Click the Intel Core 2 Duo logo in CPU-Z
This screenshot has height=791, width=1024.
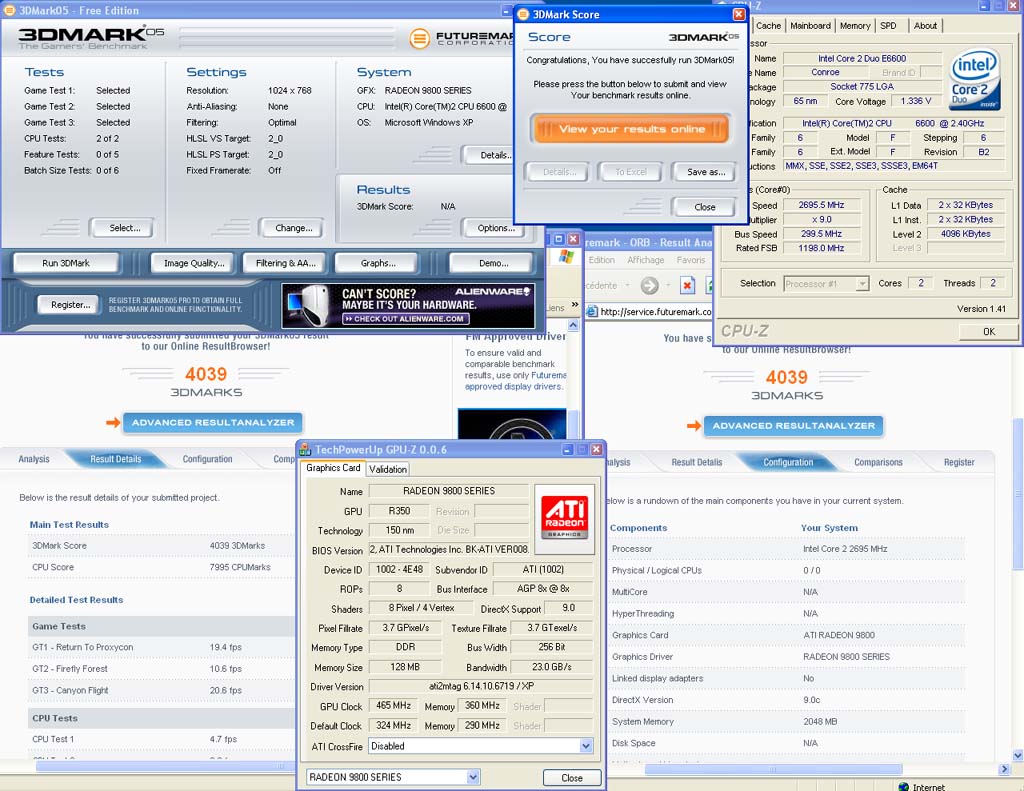[974, 79]
